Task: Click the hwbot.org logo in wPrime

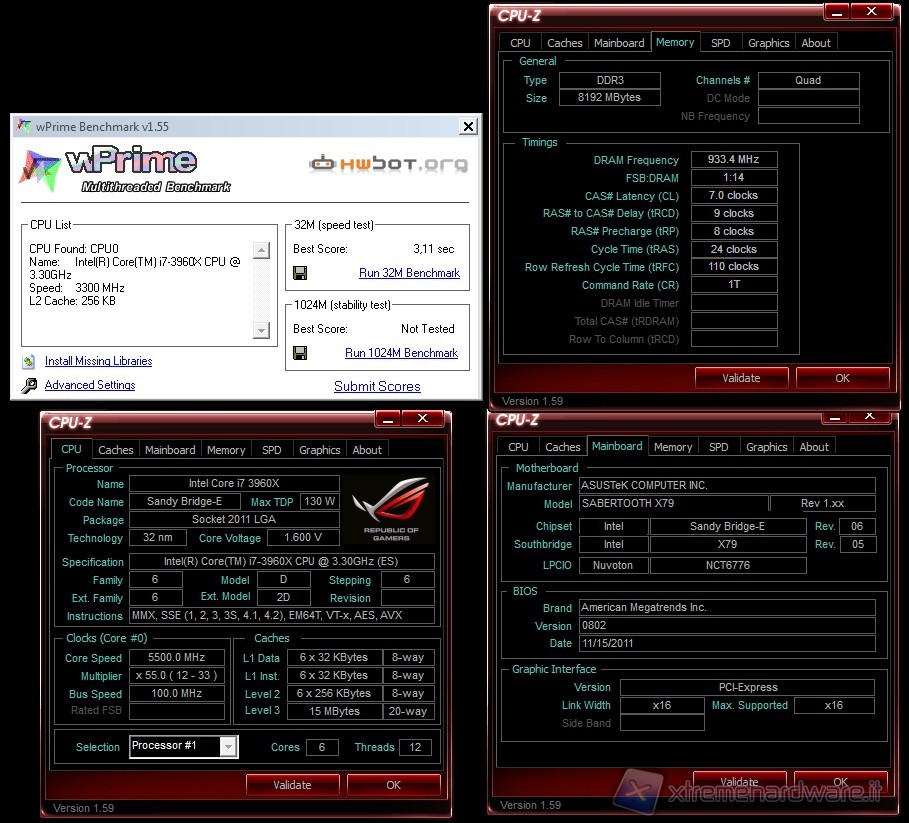Action: [x=388, y=163]
